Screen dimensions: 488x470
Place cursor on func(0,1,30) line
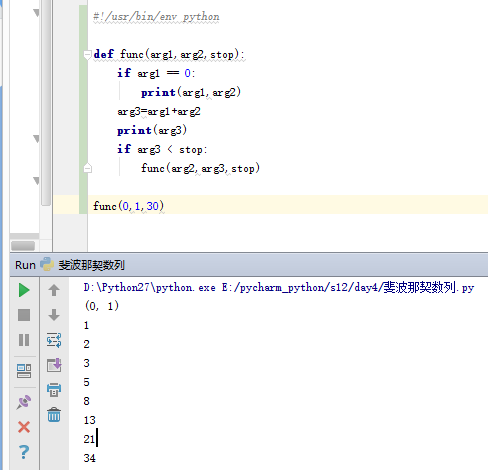(x=128, y=206)
